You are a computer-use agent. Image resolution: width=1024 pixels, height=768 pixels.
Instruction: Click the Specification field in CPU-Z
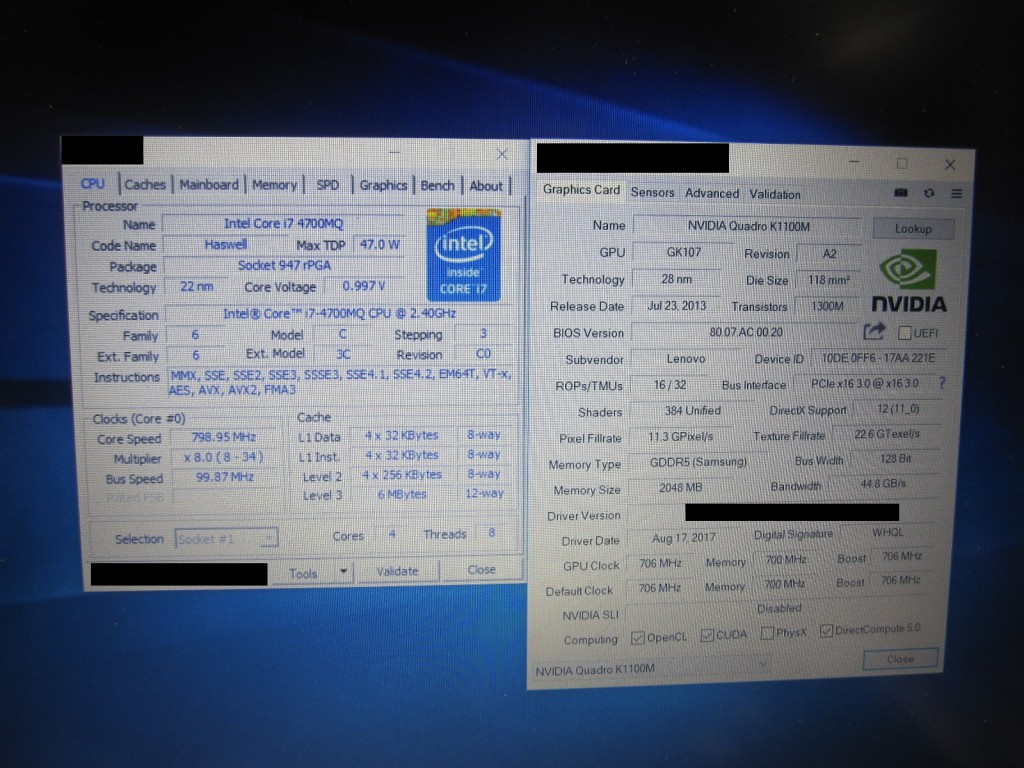point(340,313)
